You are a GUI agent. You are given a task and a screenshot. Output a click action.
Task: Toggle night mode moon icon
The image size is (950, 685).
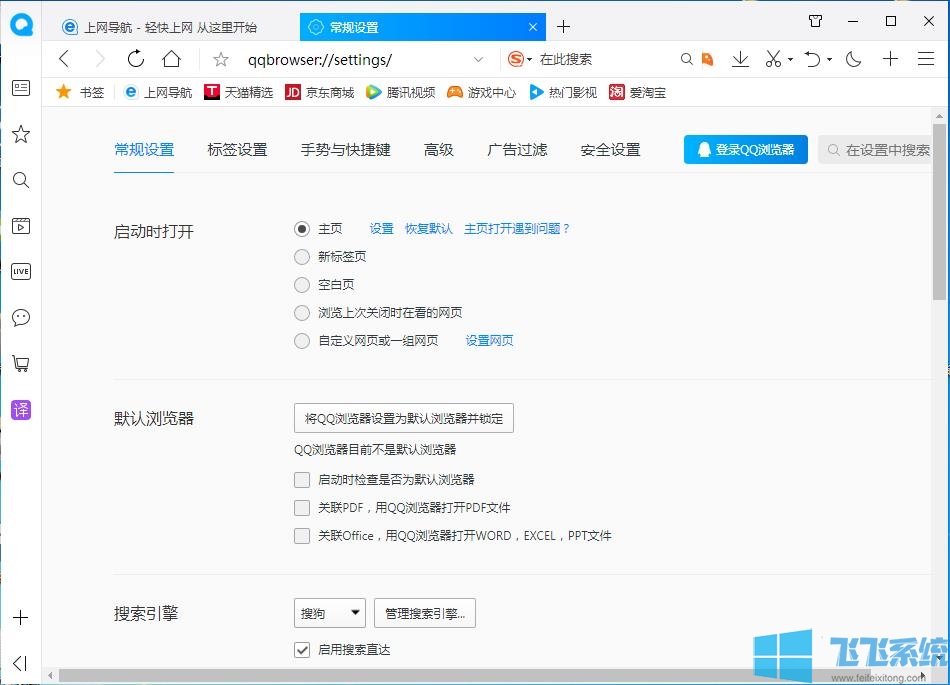pyautogui.click(x=853, y=59)
